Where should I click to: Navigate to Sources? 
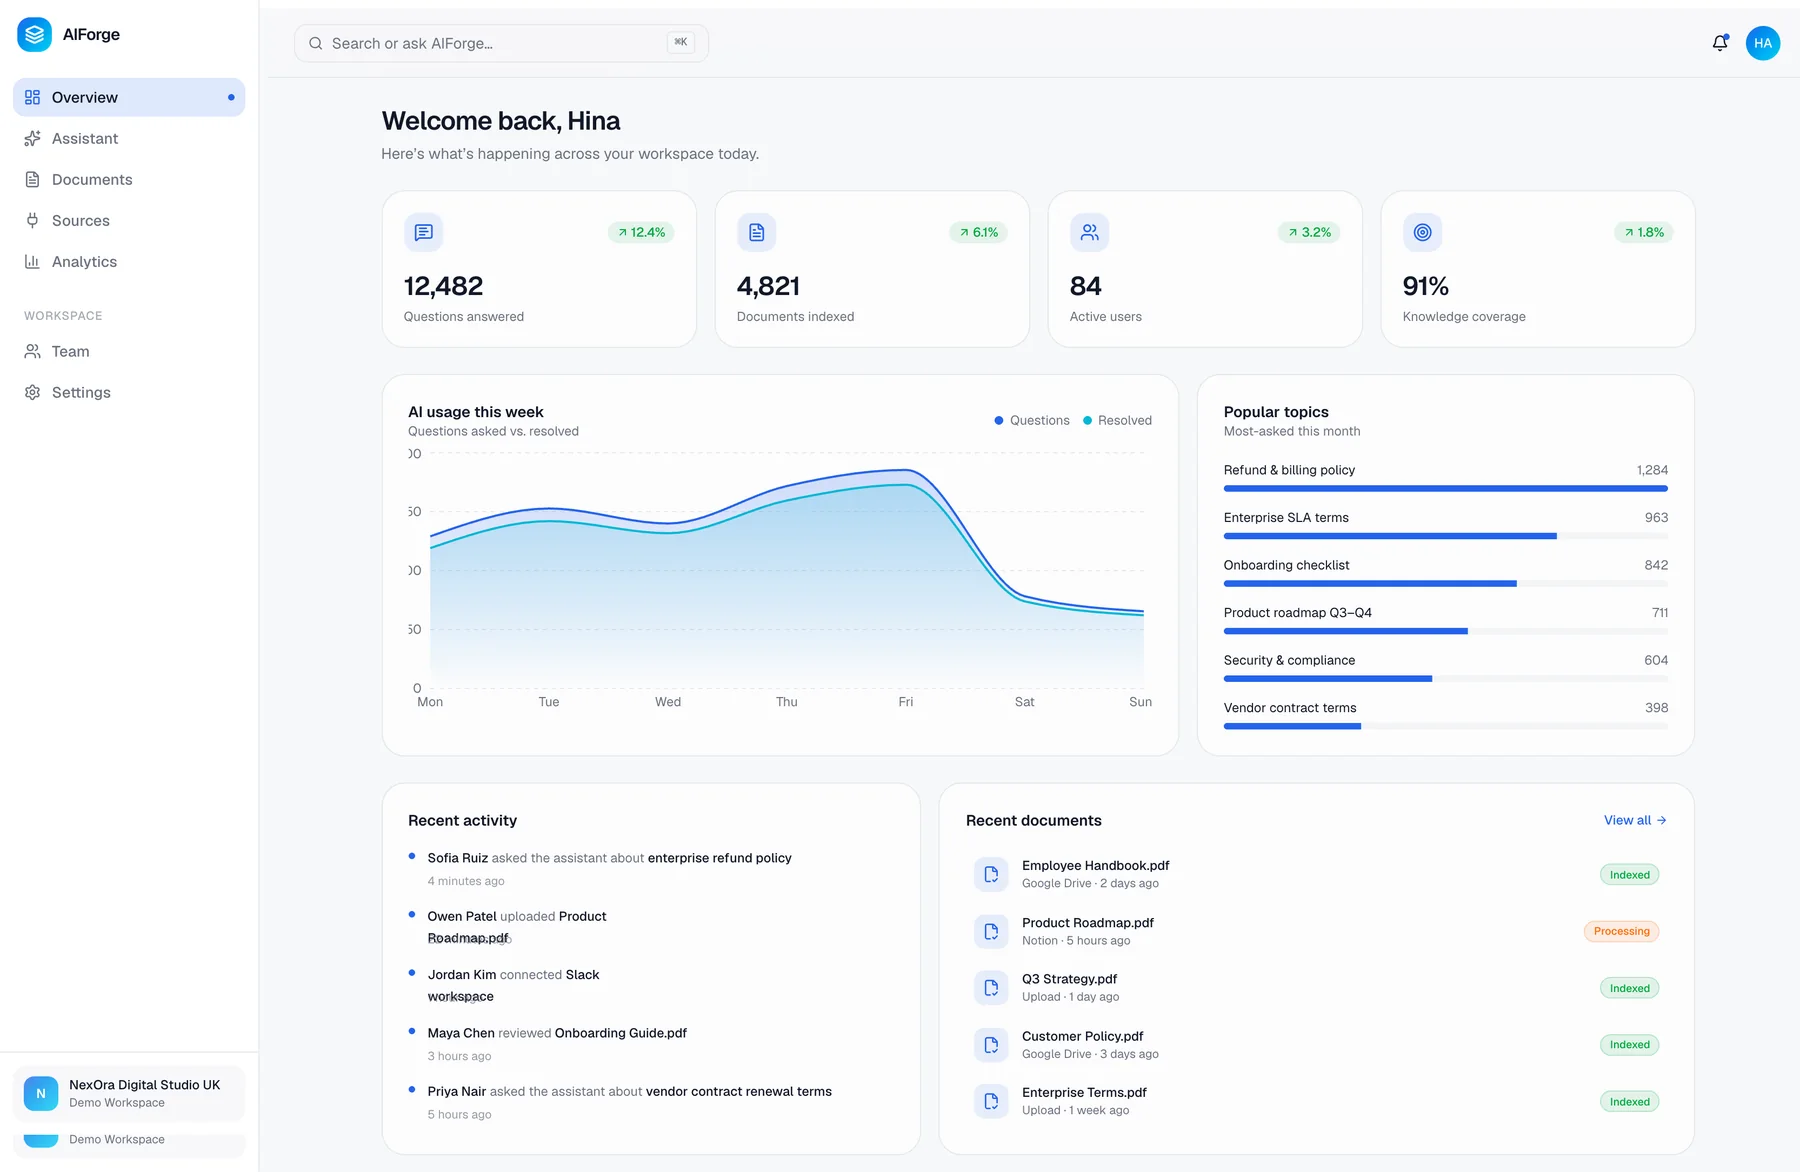tap(129, 220)
